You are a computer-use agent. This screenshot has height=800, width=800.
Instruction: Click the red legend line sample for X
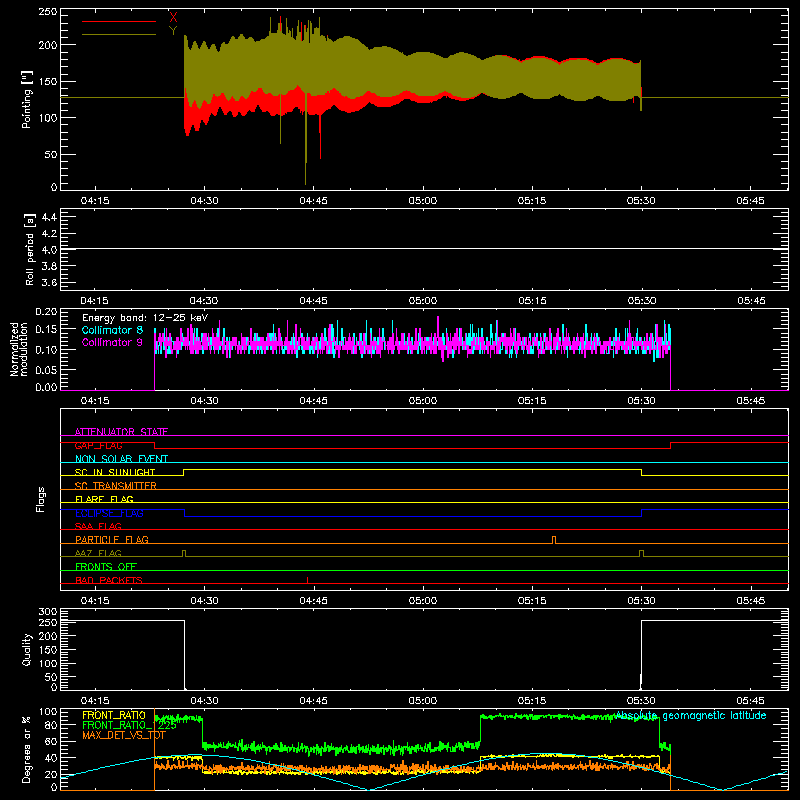point(119,21)
